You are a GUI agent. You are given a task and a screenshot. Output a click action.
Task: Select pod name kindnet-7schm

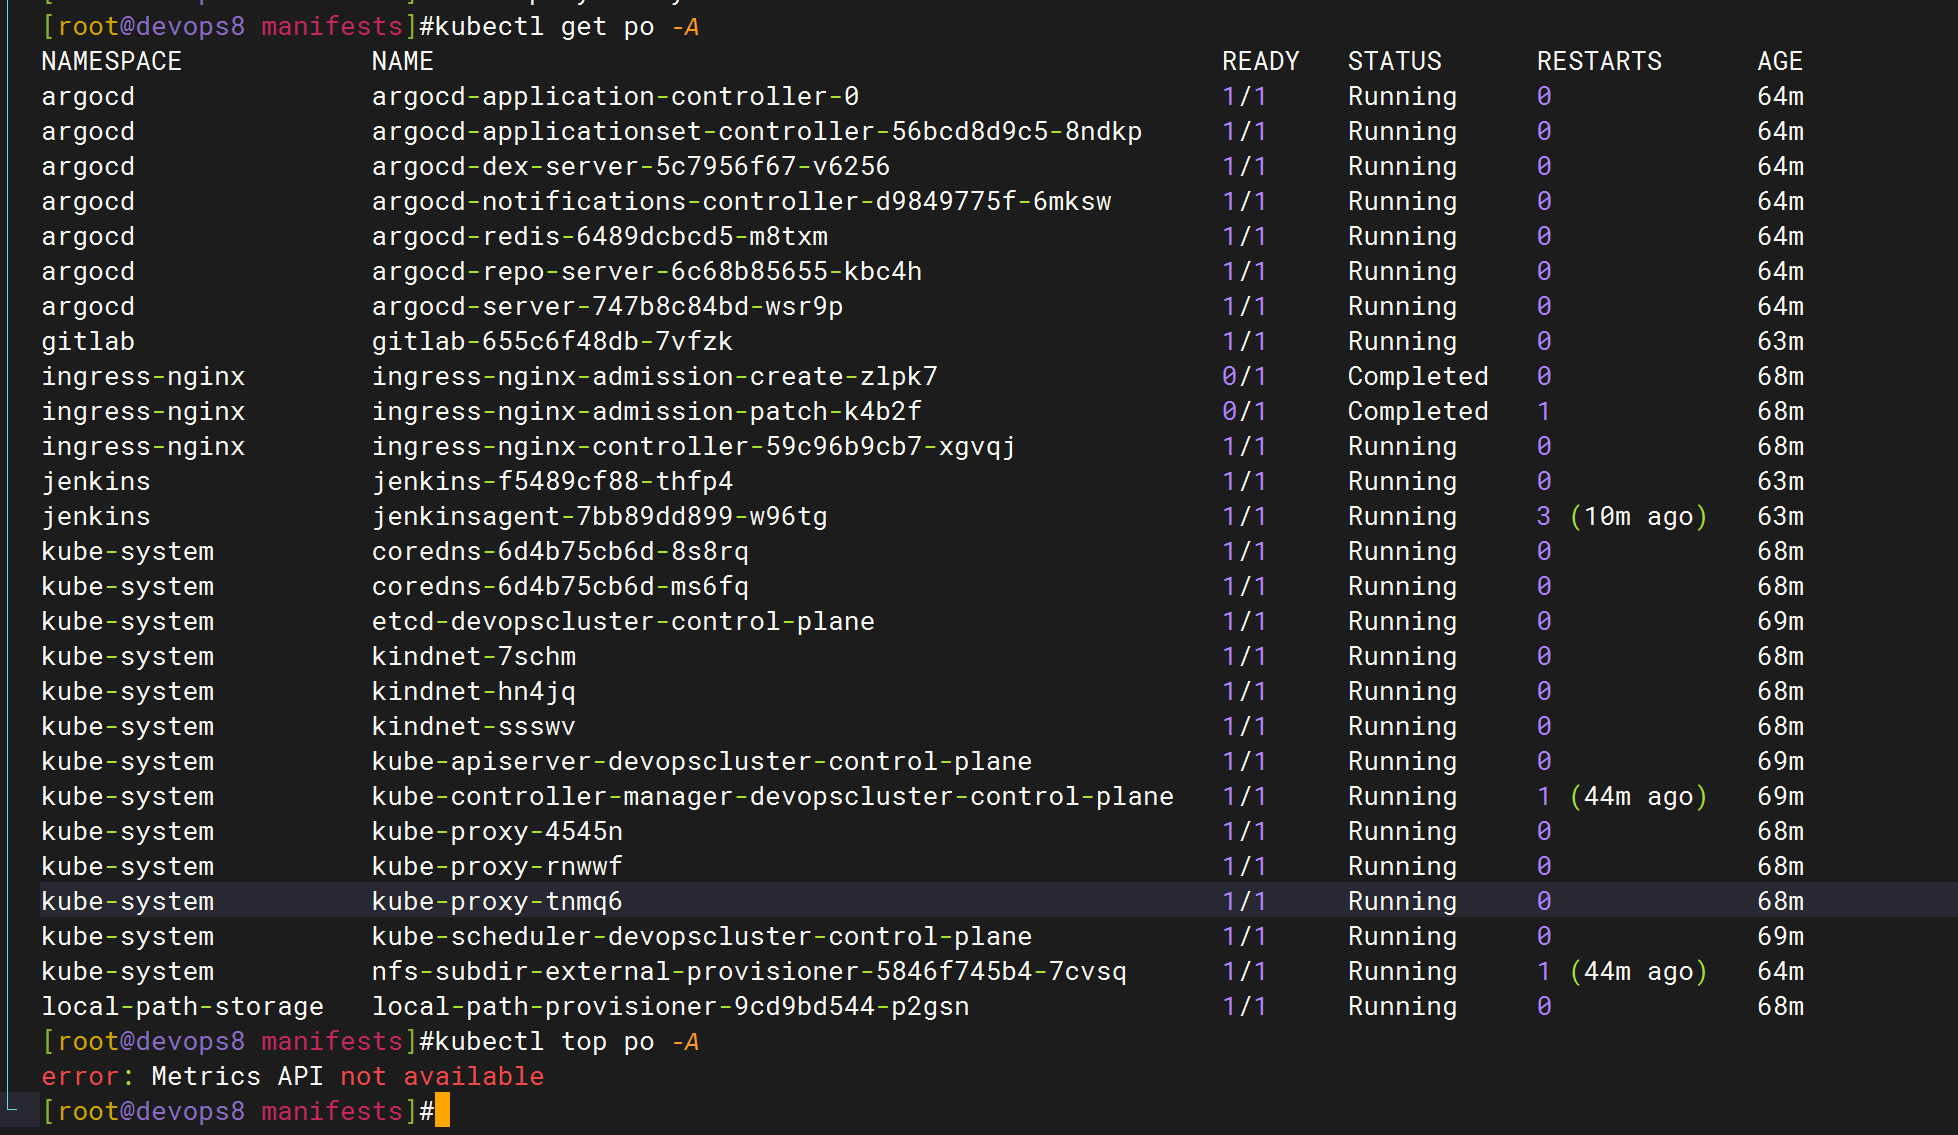[474, 656]
